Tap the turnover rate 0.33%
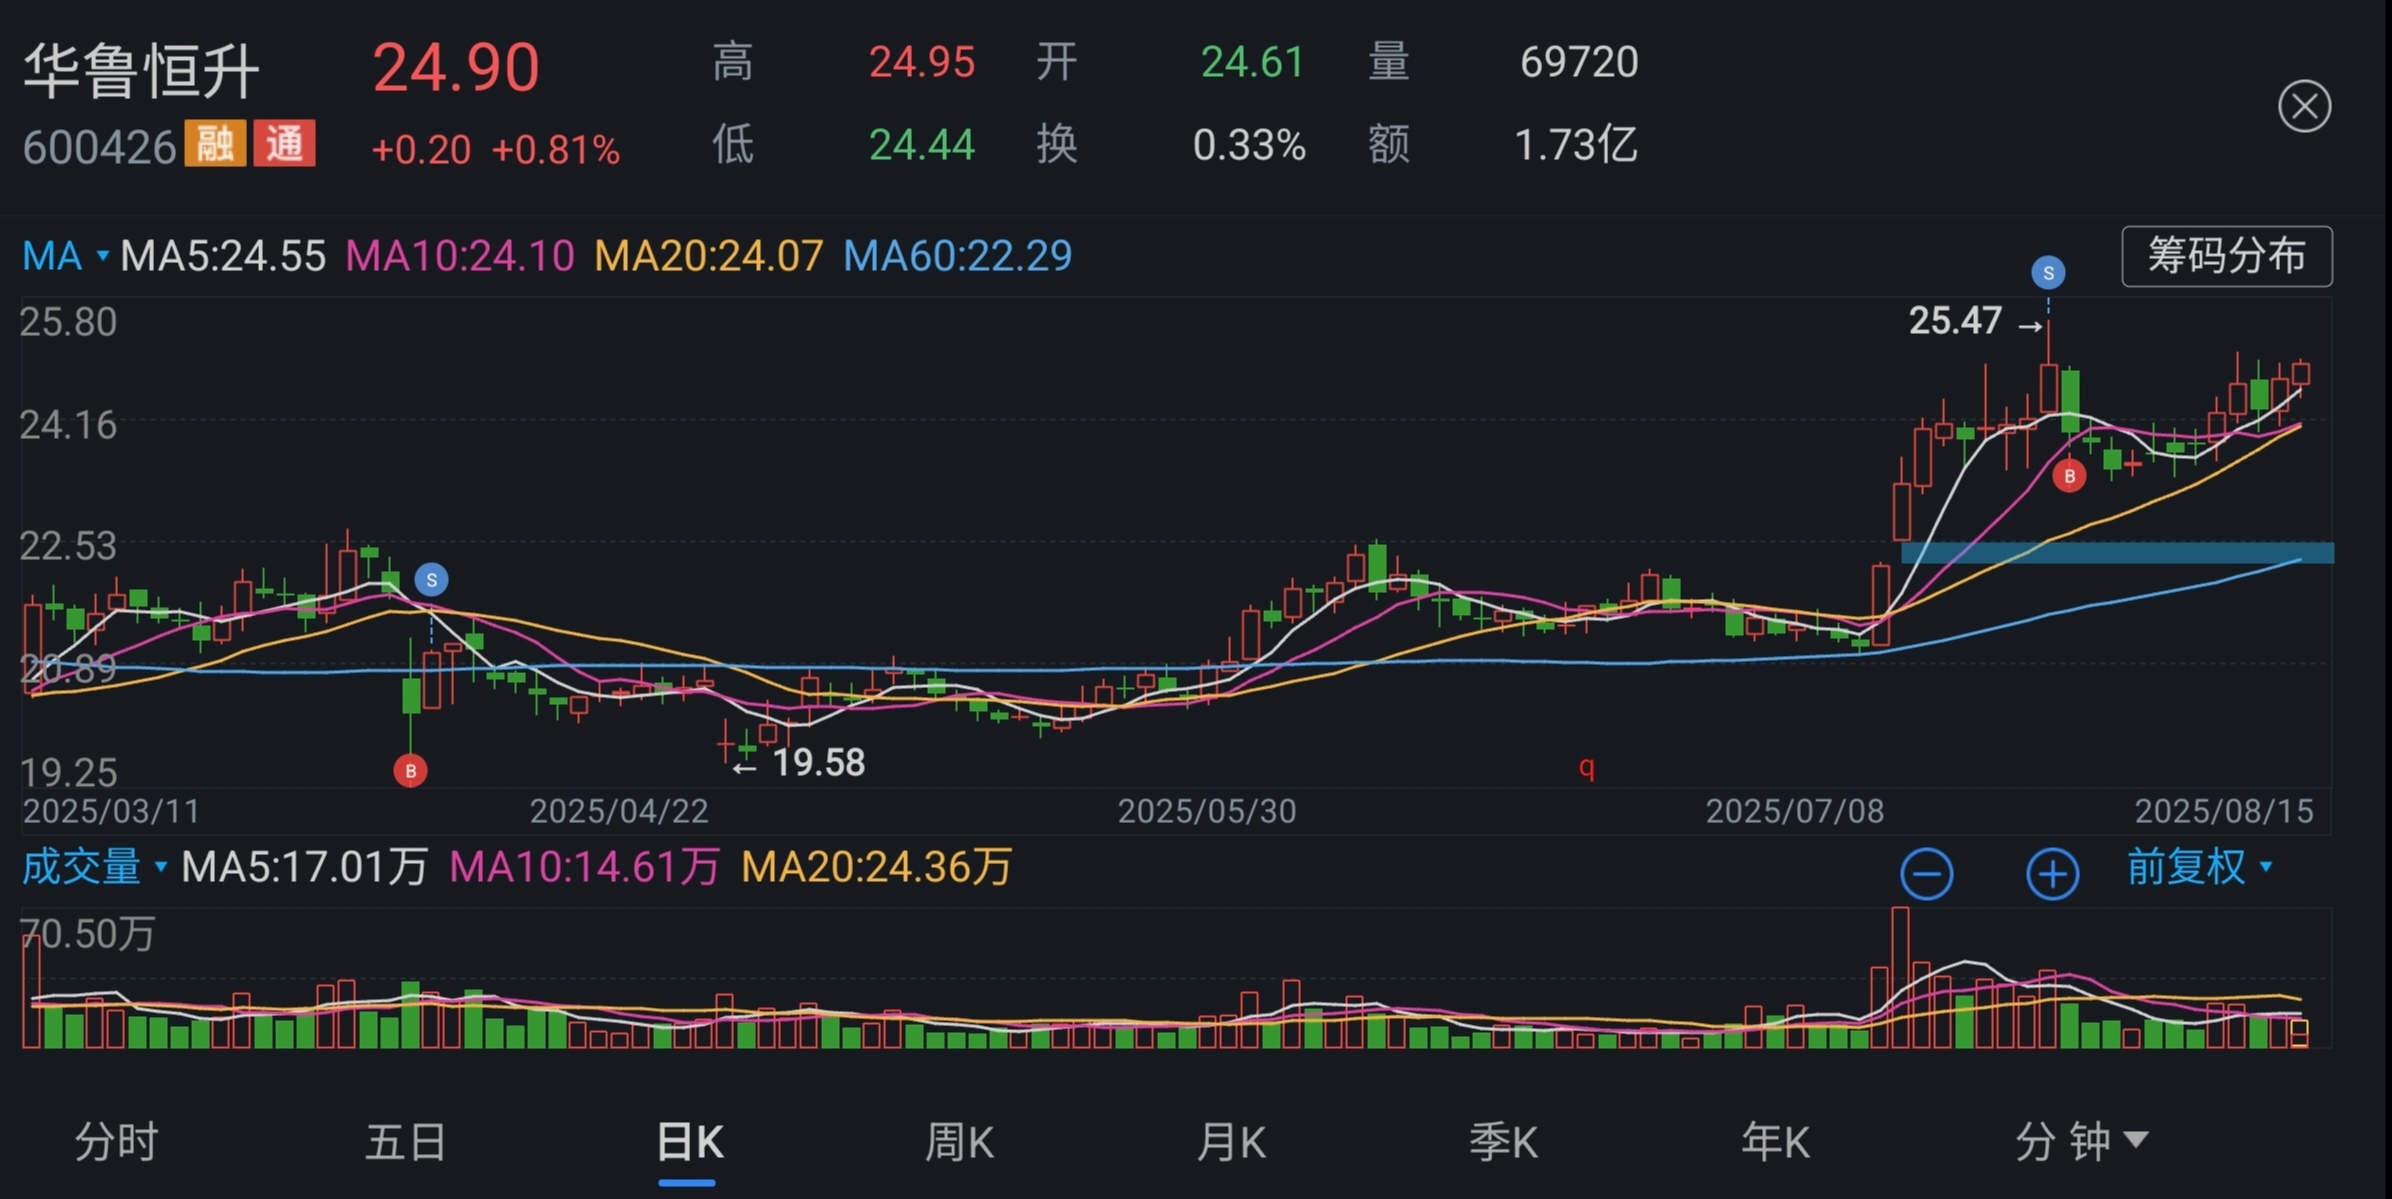Image resolution: width=2392 pixels, height=1199 pixels. [1249, 145]
